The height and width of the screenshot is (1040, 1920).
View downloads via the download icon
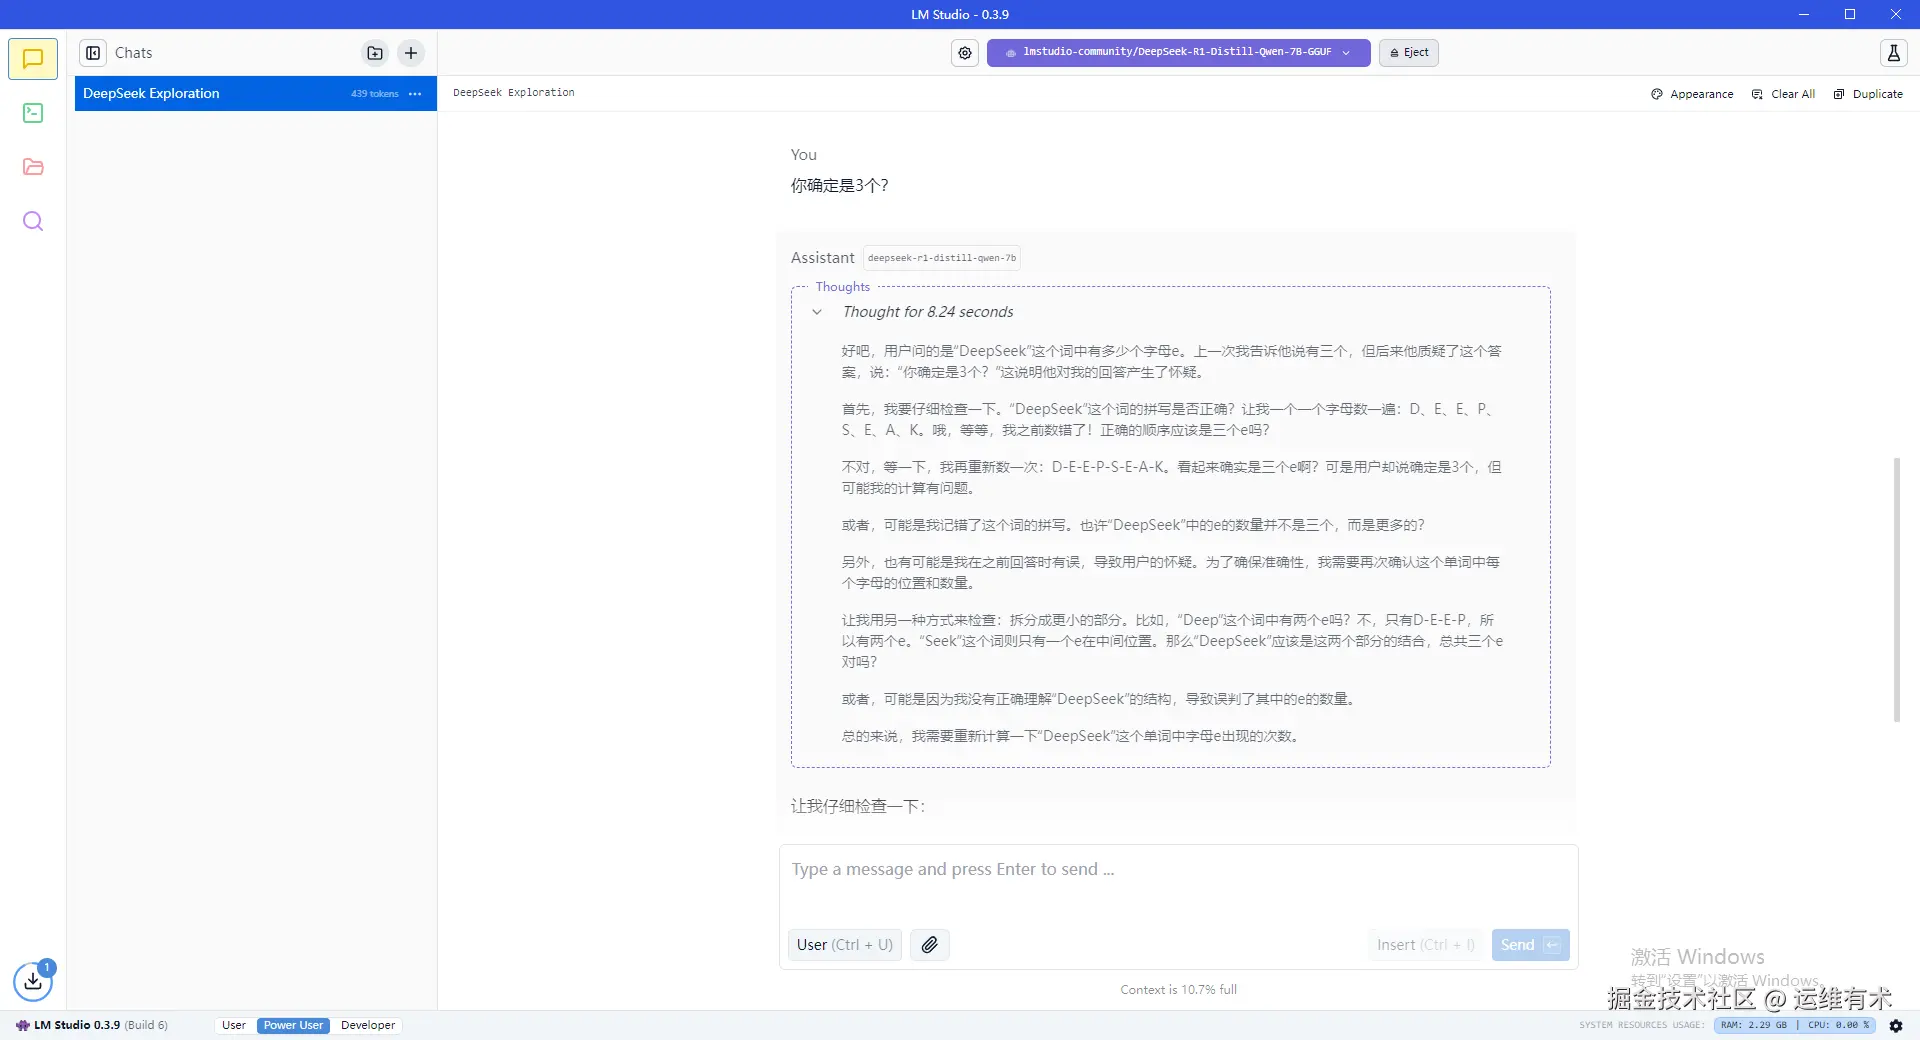(33, 982)
